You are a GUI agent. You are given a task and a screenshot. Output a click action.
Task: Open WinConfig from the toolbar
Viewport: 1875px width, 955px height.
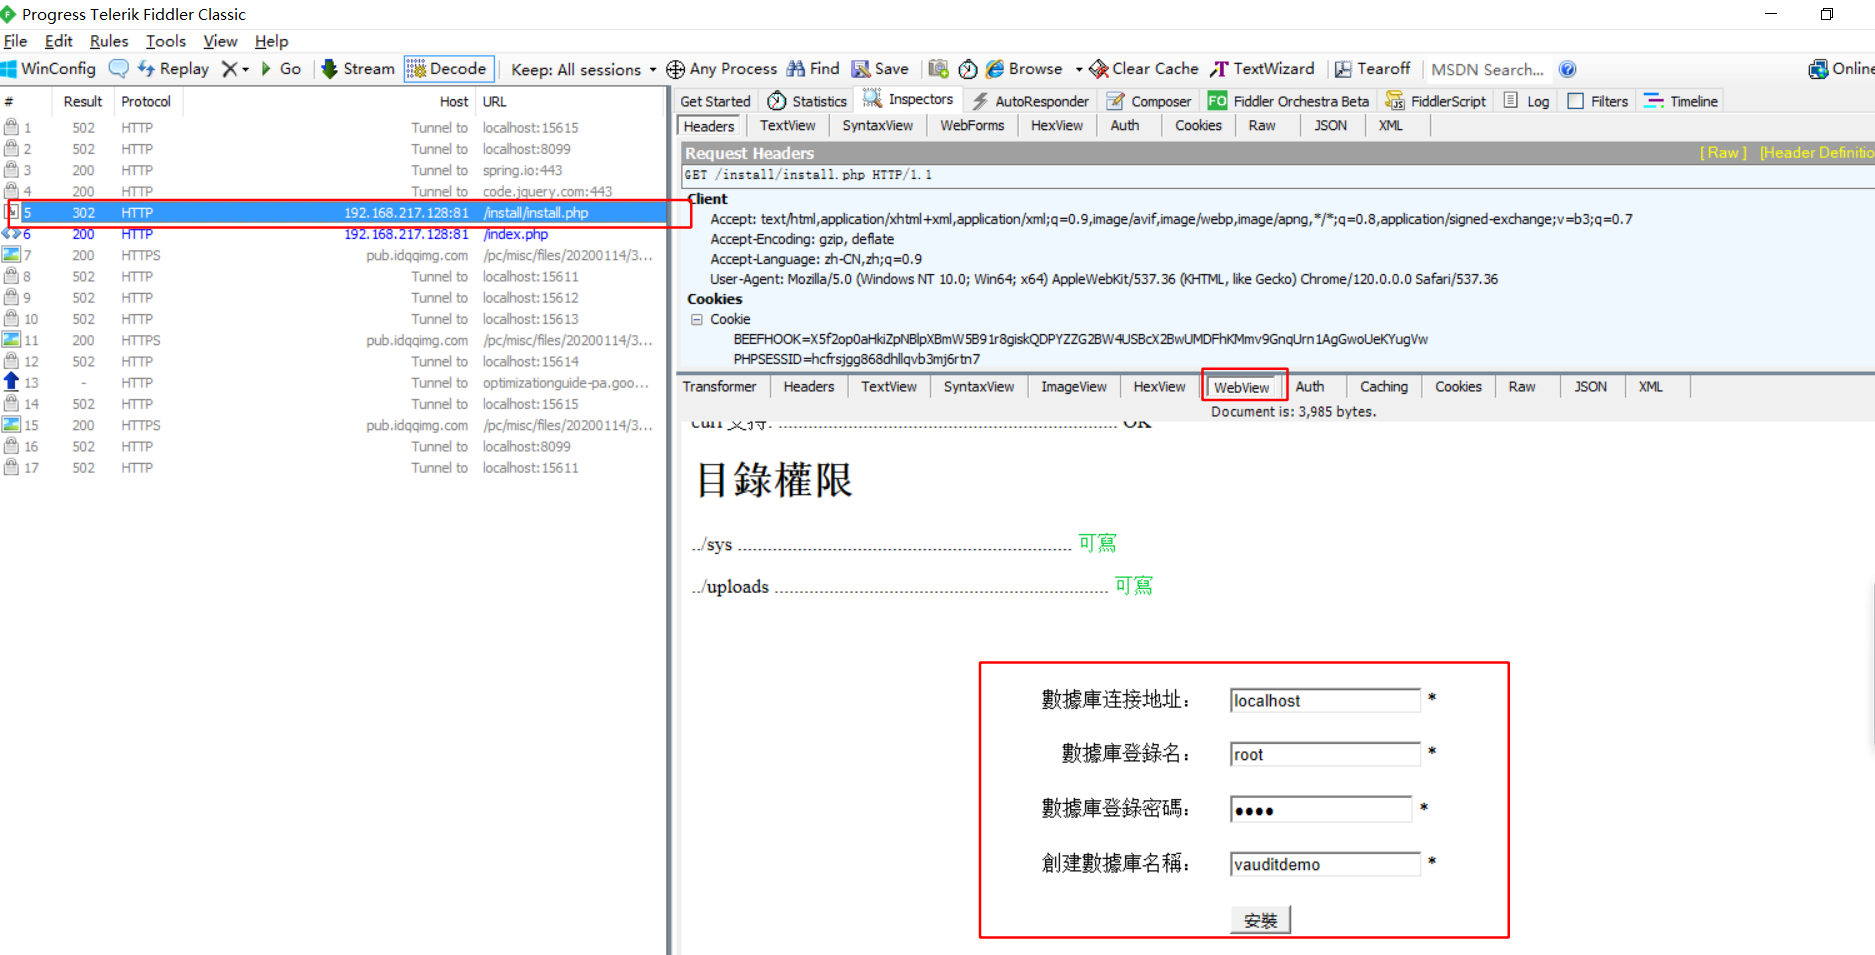click(49, 69)
